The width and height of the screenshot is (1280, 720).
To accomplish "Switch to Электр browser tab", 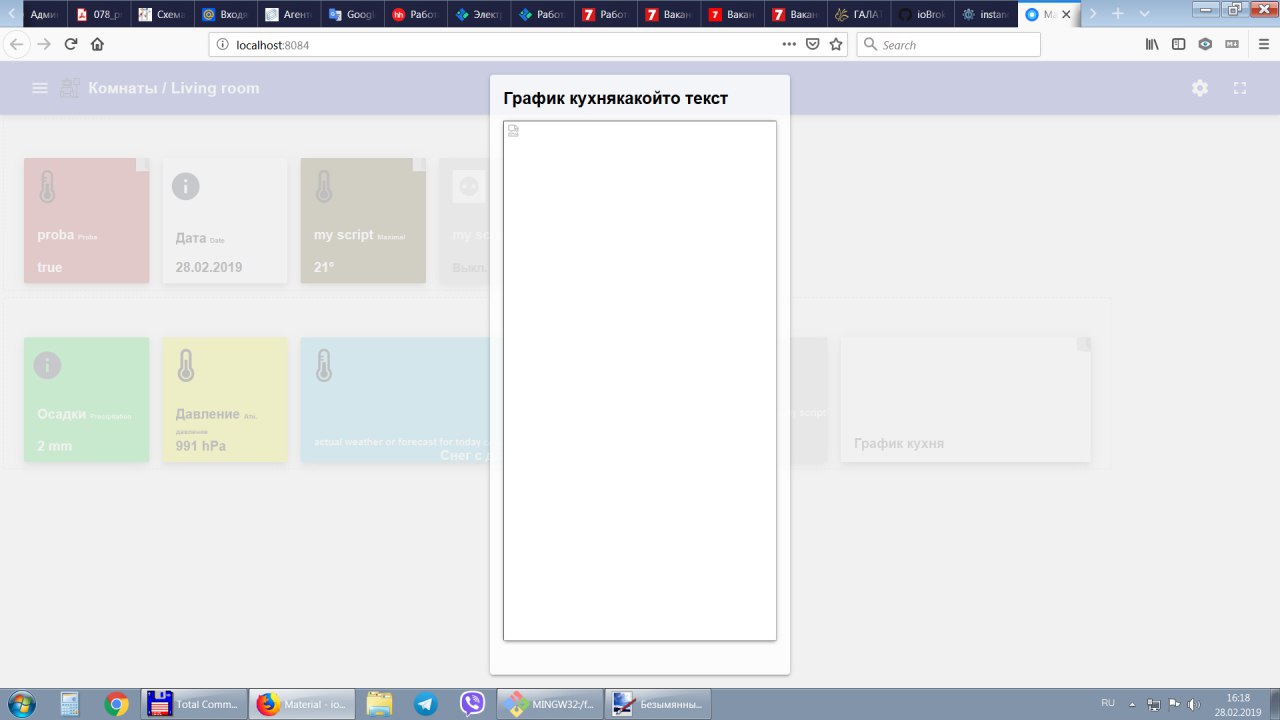I will tap(477, 14).
